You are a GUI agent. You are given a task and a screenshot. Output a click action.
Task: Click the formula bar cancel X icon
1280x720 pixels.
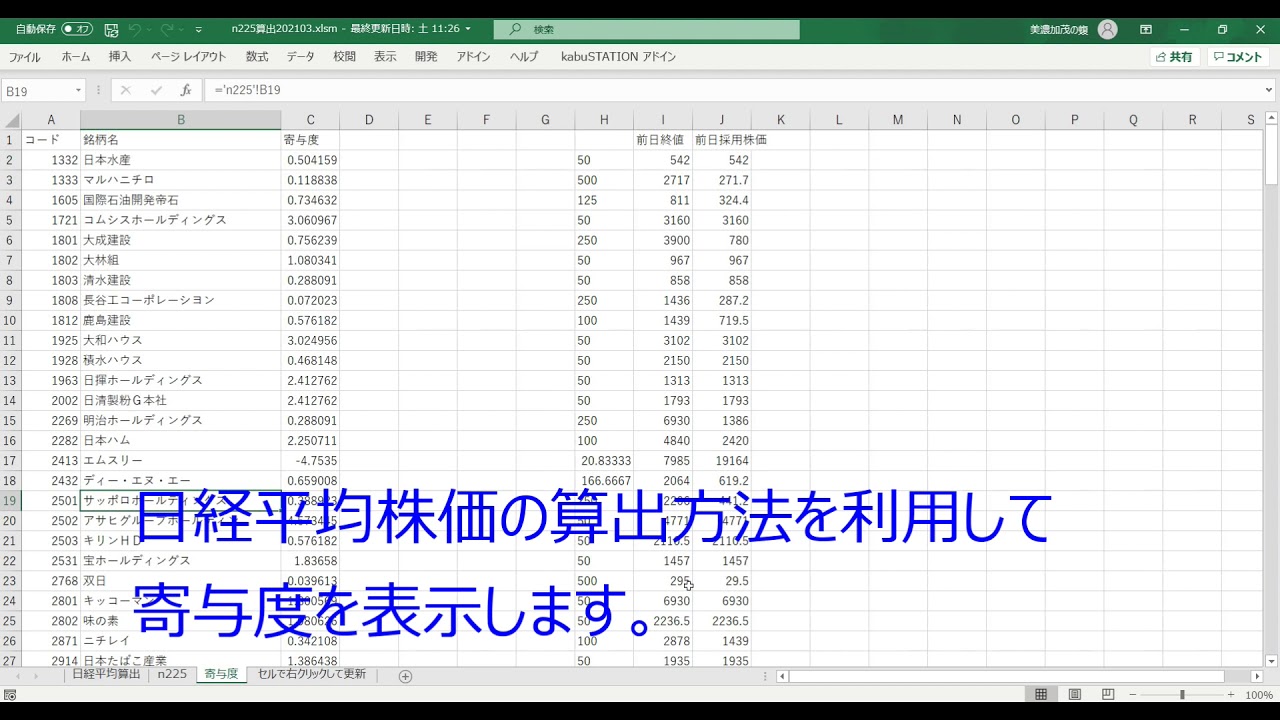pyautogui.click(x=125, y=90)
